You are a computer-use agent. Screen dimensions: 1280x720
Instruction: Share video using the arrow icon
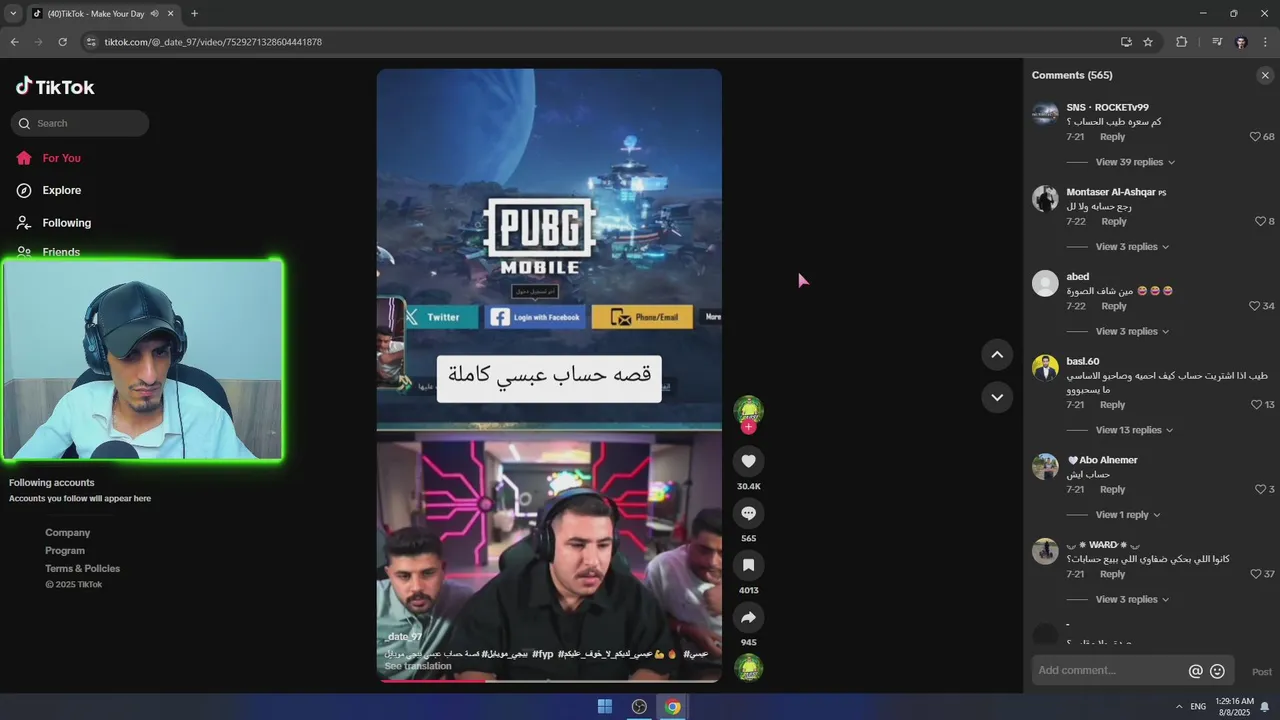(748, 617)
